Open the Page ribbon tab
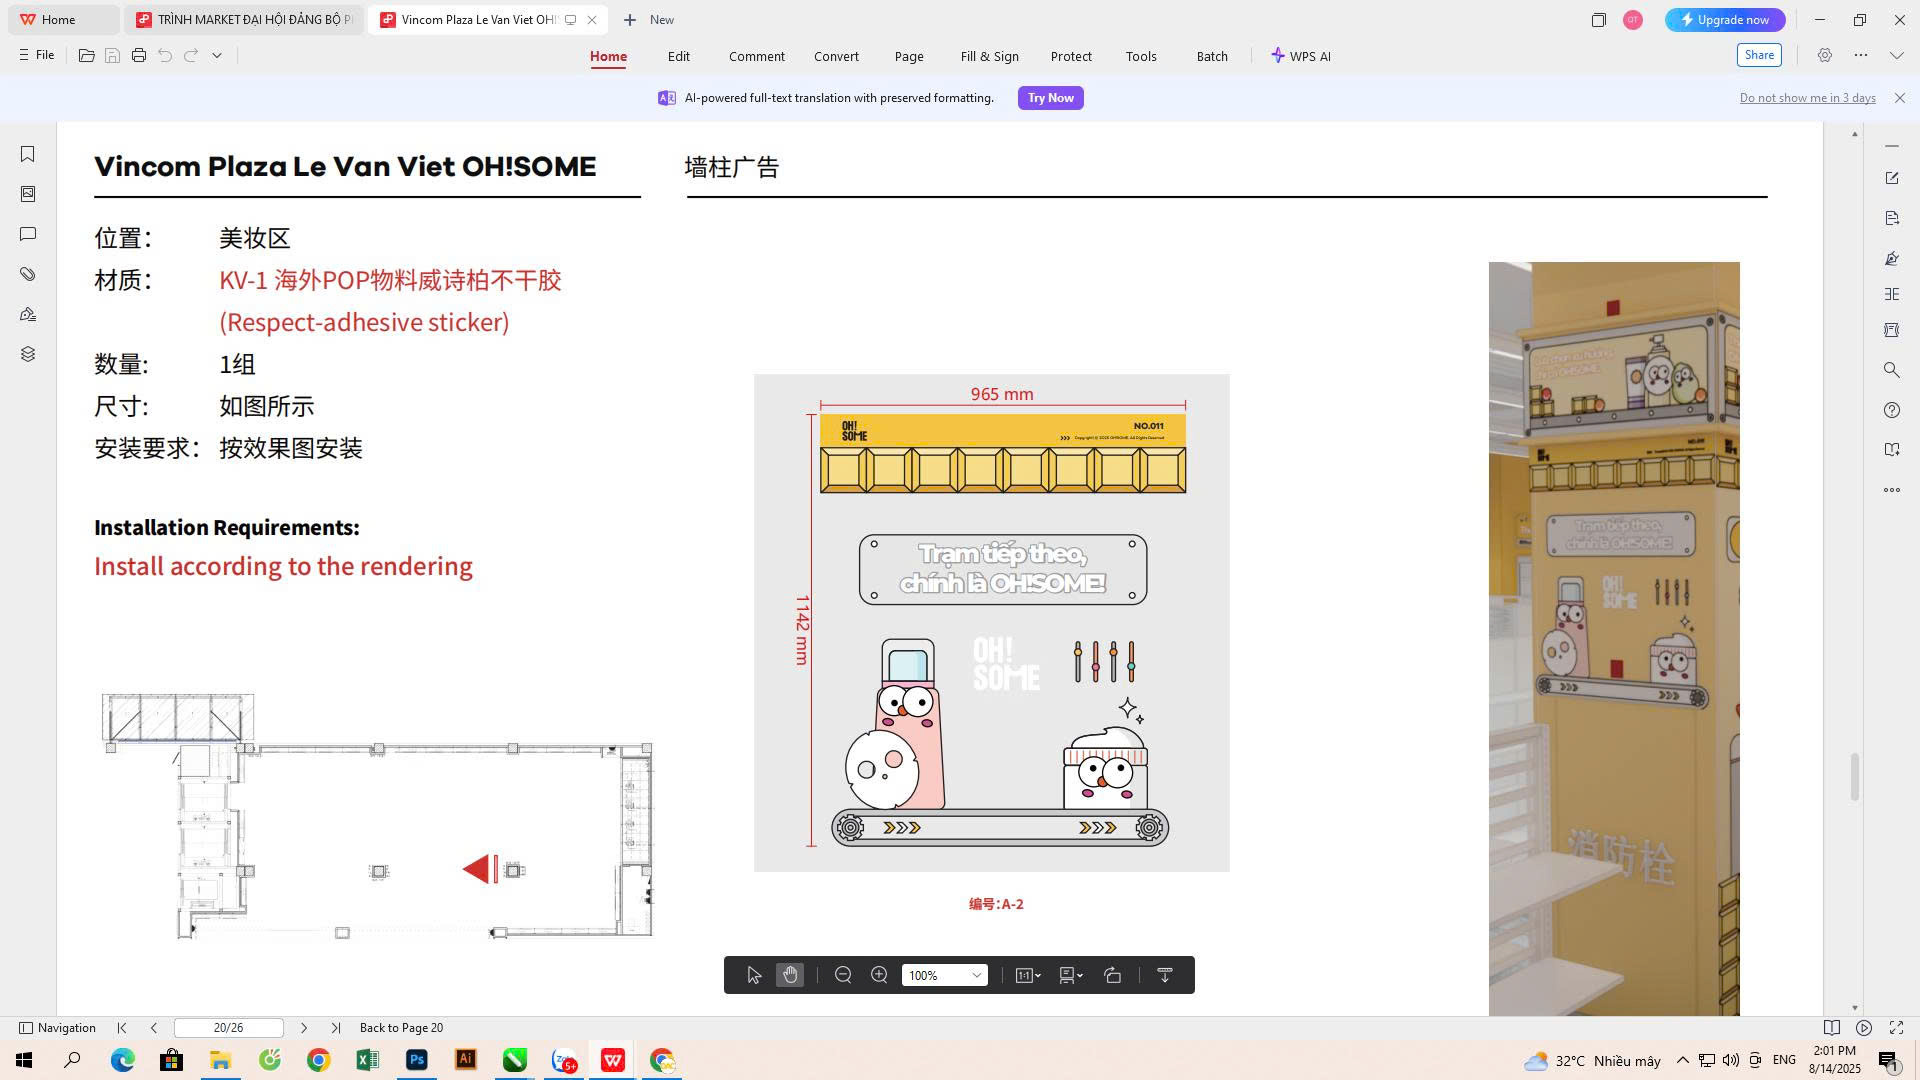1920x1080 pixels. (909, 57)
